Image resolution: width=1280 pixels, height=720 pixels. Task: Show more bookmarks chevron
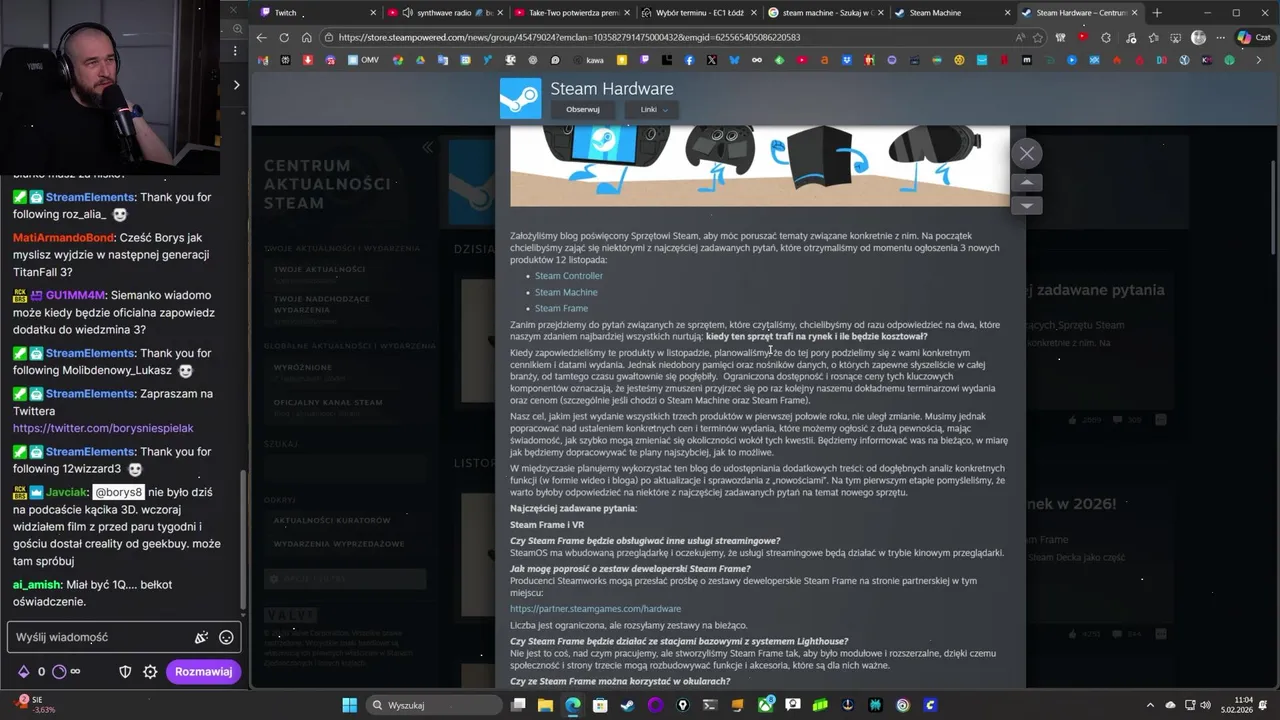(1260, 60)
